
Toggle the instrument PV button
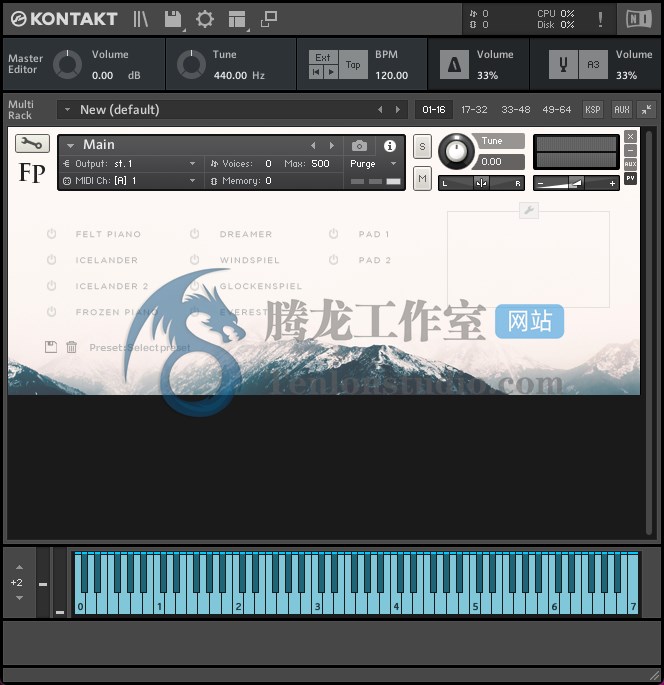click(x=630, y=178)
